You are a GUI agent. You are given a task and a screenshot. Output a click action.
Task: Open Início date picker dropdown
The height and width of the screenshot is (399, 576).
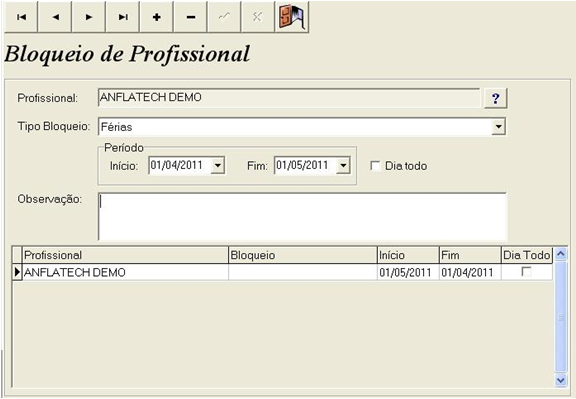coord(218,166)
